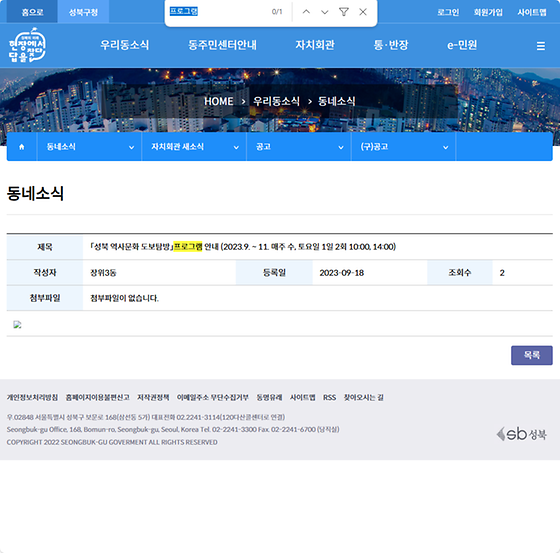Click the home icon in sub-navigation bar
This screenshot has height=553, width=560.
point(21,147)
